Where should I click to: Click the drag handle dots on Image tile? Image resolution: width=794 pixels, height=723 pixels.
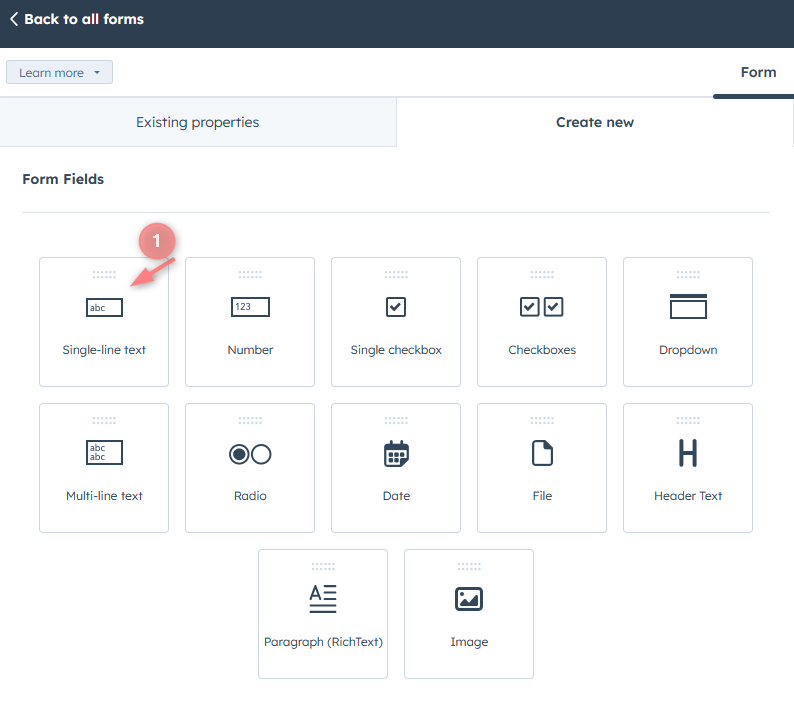469,567
